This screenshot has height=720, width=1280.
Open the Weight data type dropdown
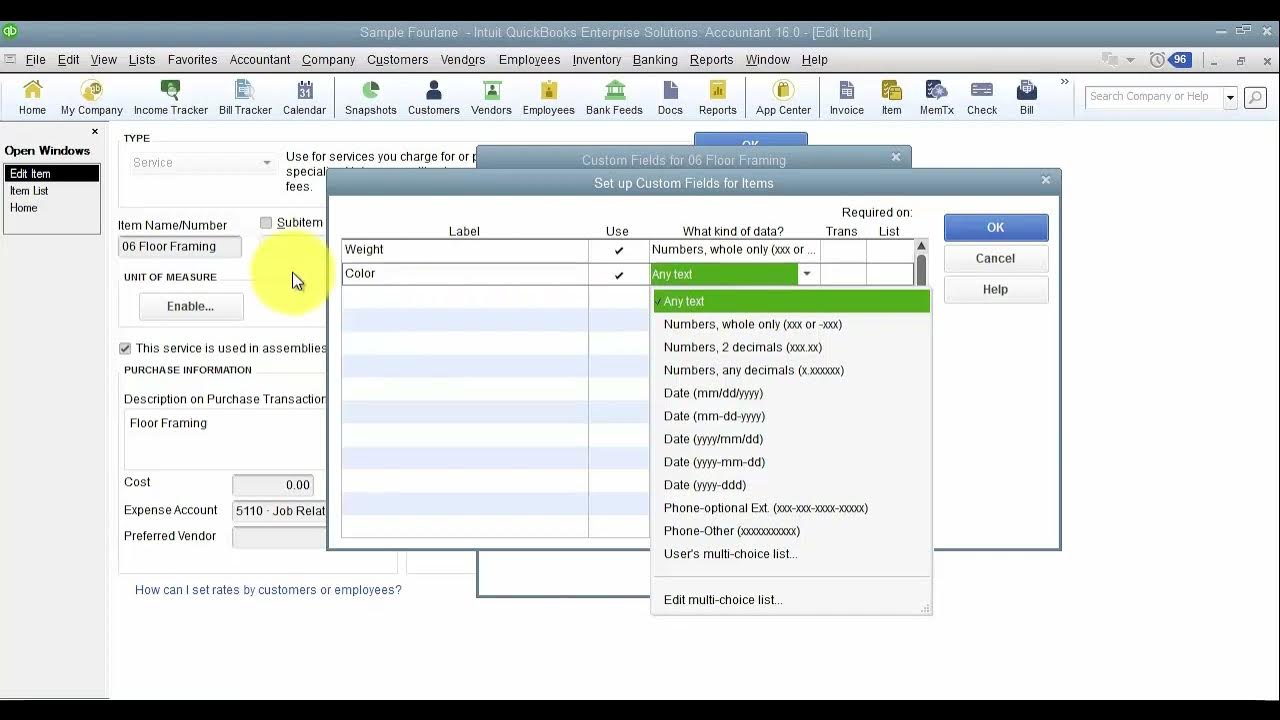[734, 250]
